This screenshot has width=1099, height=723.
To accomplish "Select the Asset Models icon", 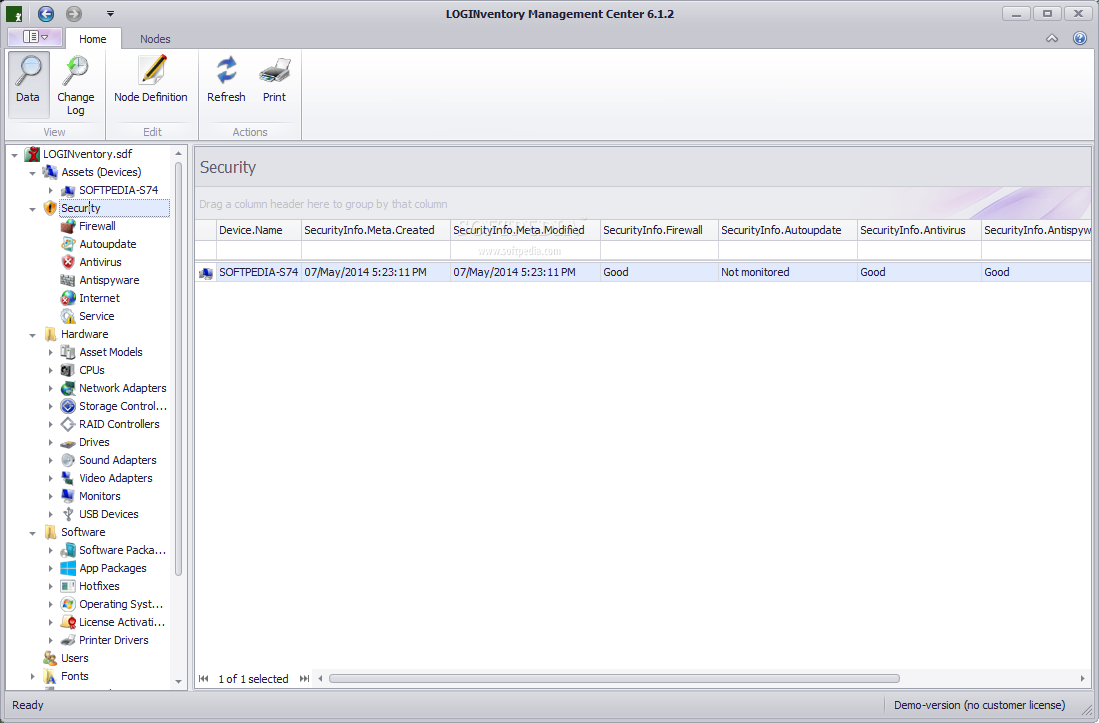I will click(68, 352).
